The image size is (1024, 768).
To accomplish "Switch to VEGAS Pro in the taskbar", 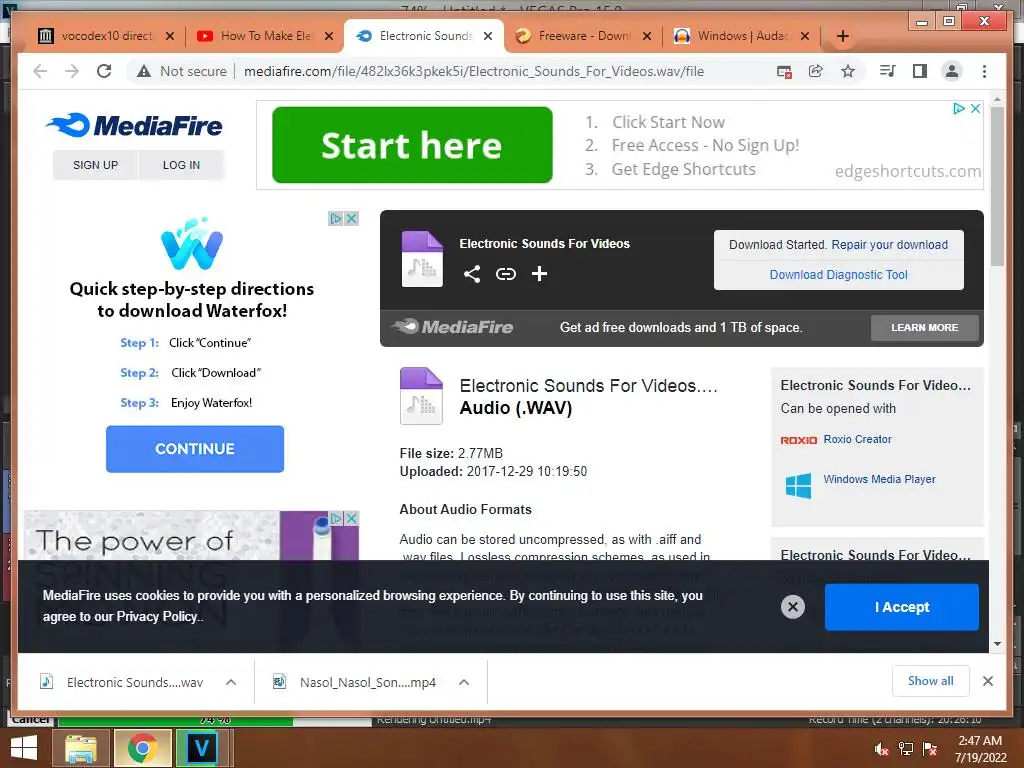I will 202,748.
